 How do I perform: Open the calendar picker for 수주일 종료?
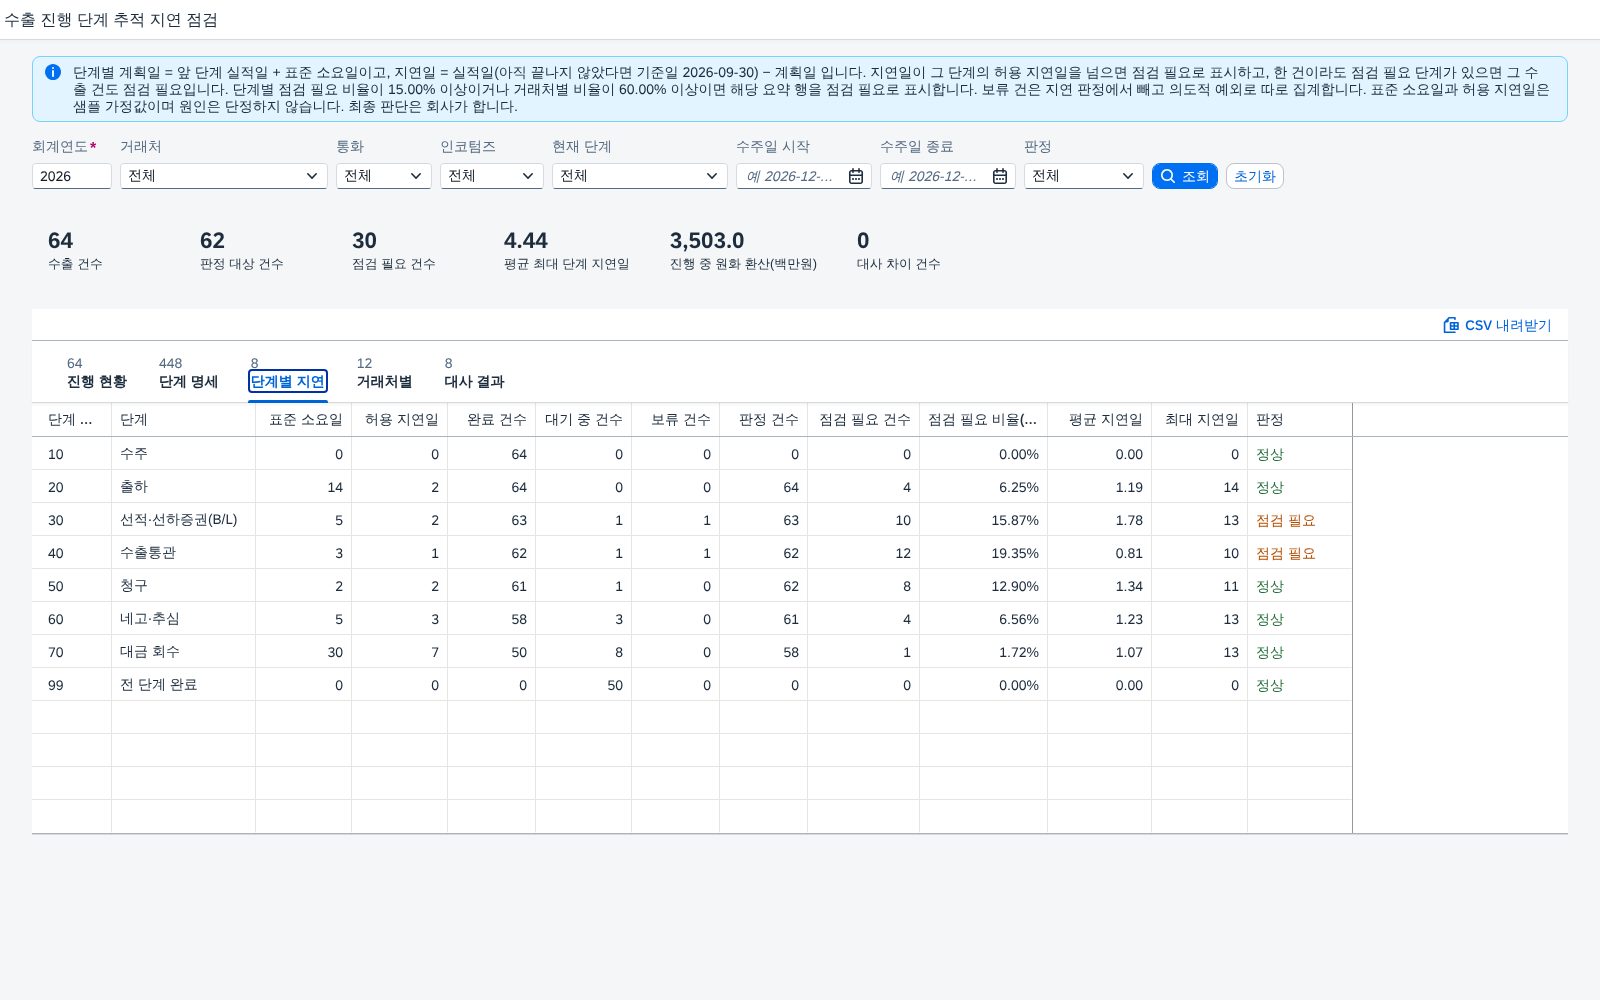tap(1000, 176)
